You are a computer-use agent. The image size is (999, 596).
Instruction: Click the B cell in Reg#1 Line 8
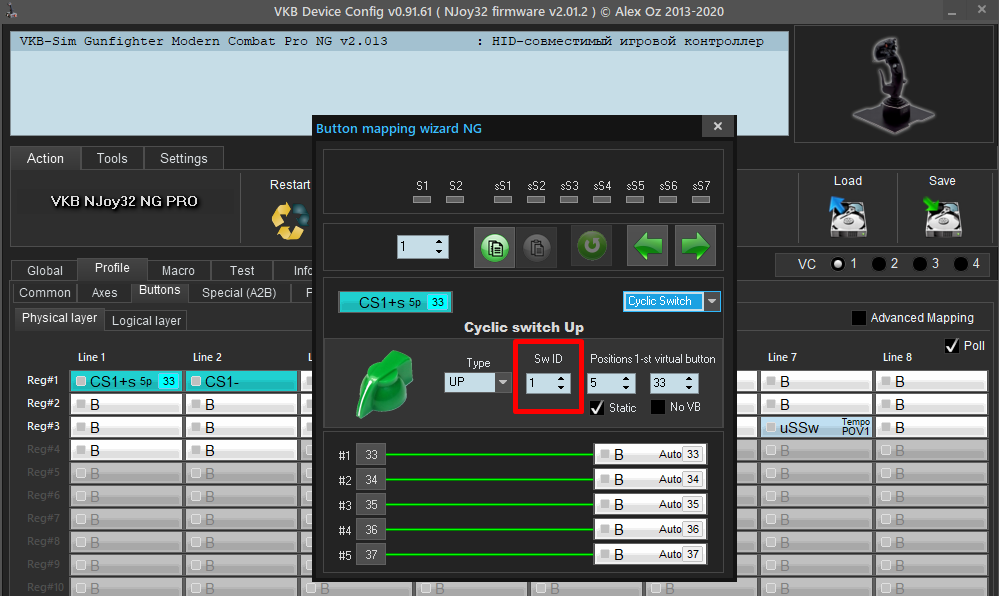click(x=931, y=381)
